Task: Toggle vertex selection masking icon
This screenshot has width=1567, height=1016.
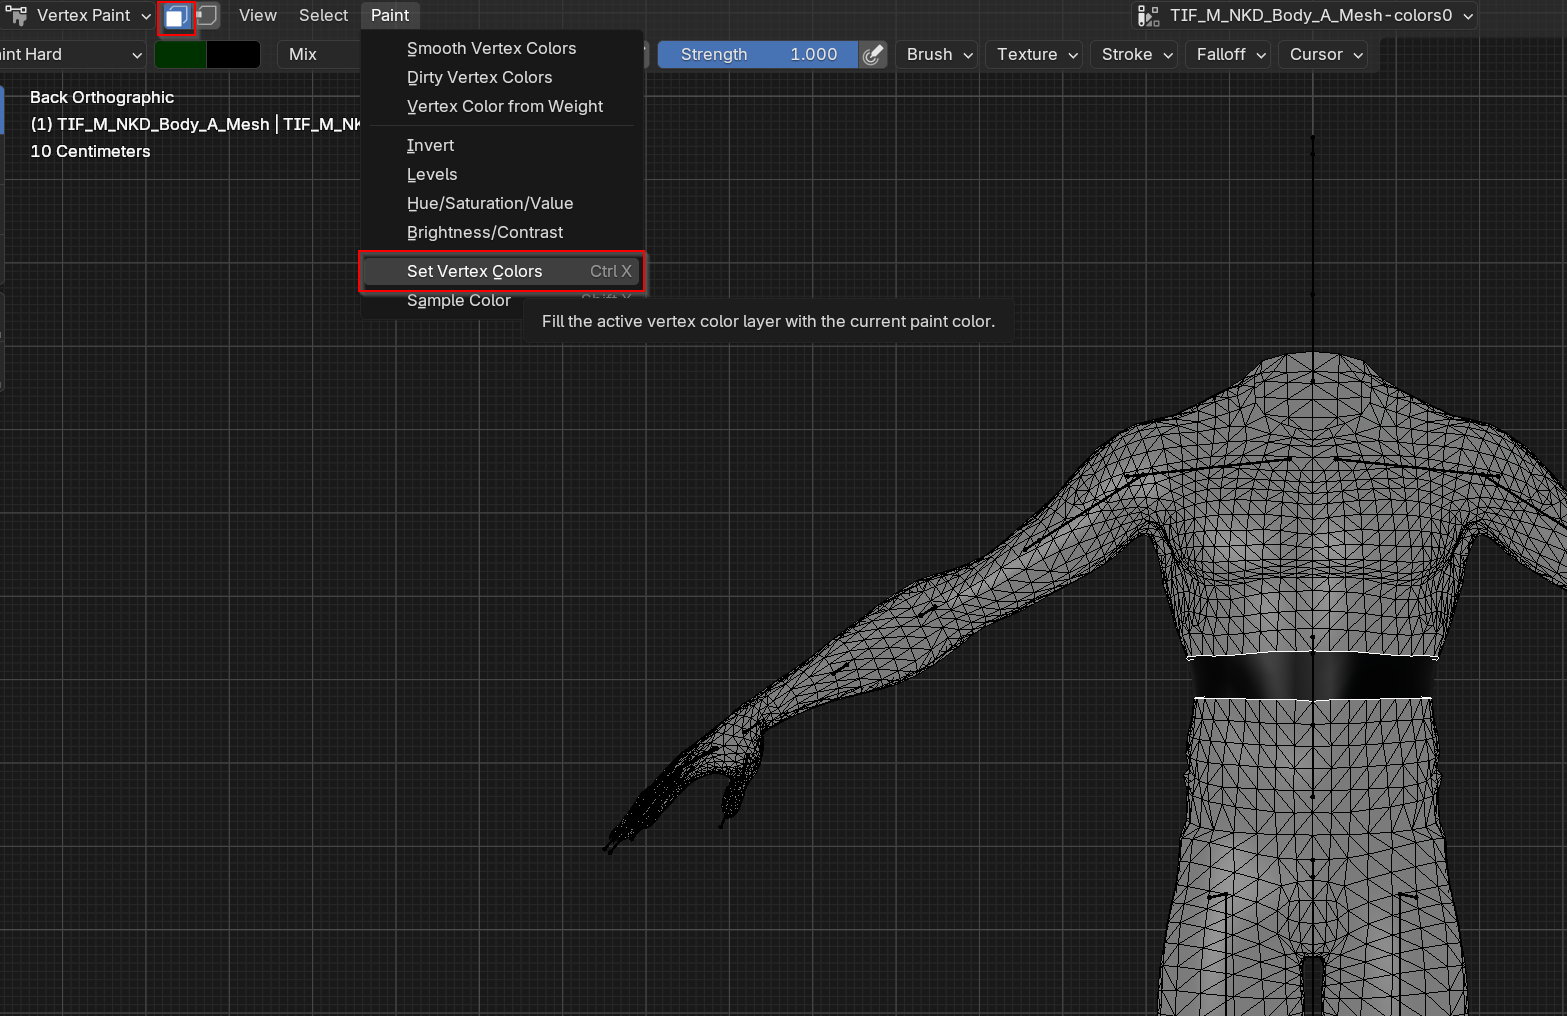Action: point(207,16)
